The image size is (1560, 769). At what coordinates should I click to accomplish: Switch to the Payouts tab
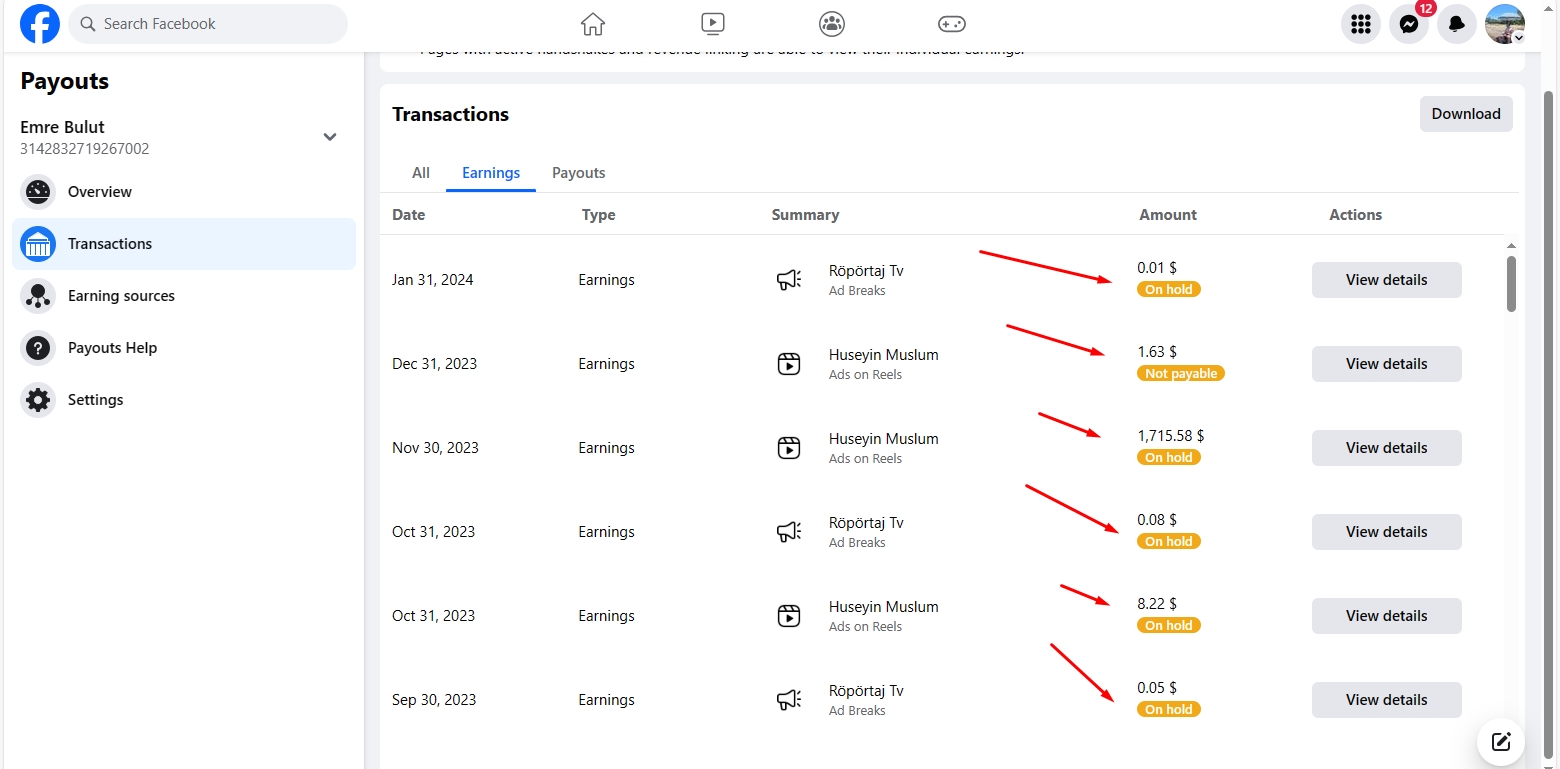tap(578, 173)
